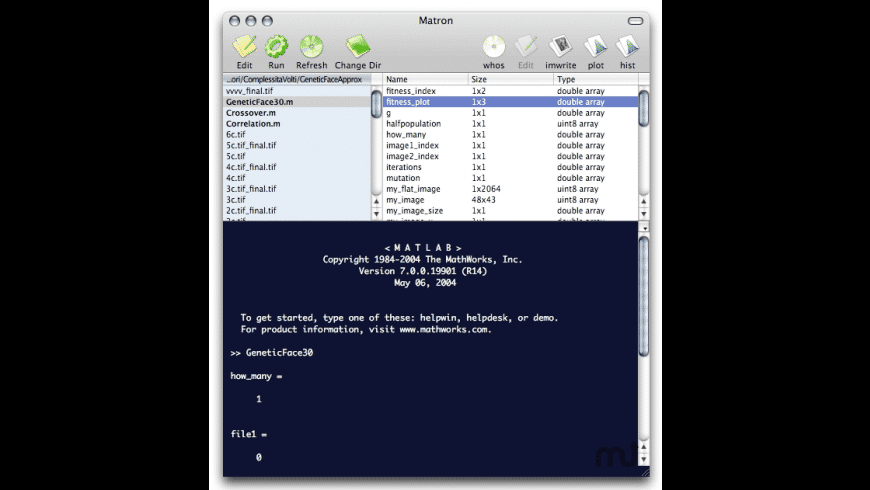This screenshot has height=490, width=870.
Task: Select the my_image_size variable
Action: pos(510,210)
